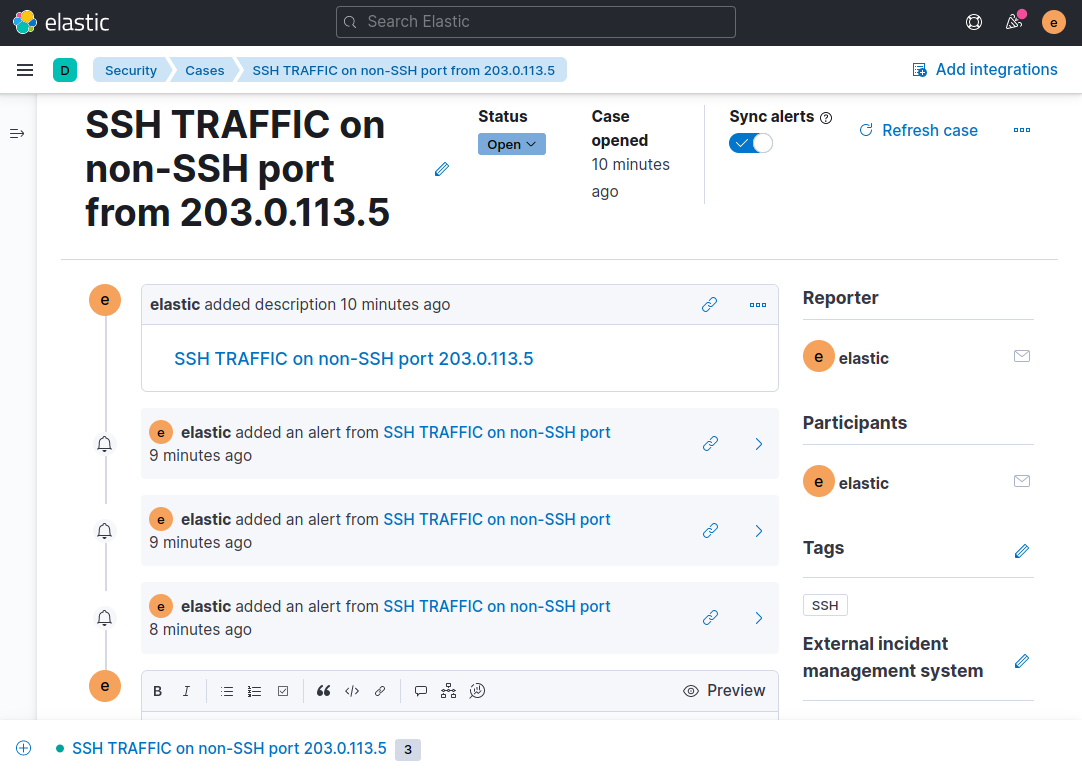Insert timeline via the network icon

coord(449,691)
